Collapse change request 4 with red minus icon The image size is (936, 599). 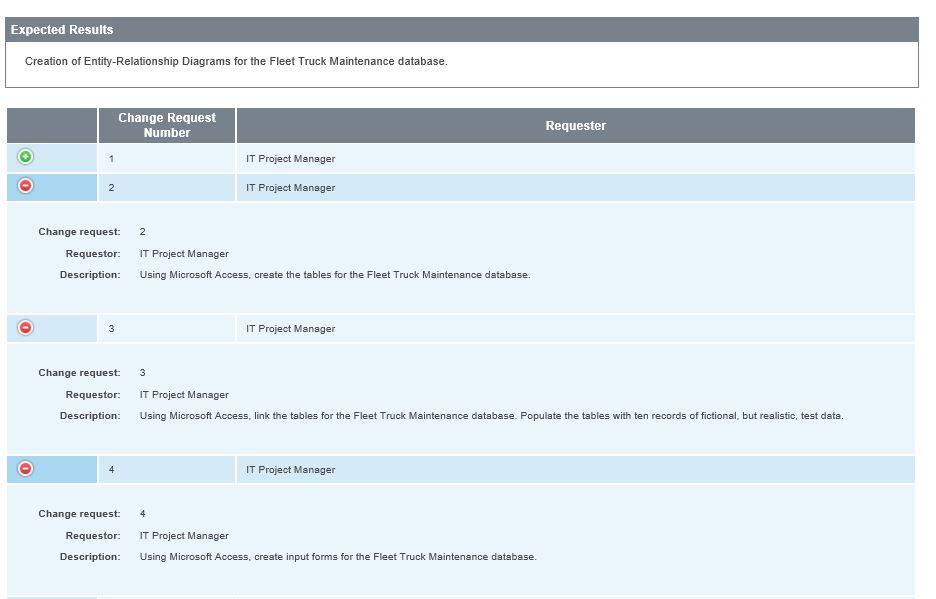pyautogui.click(x=25, y=469)
